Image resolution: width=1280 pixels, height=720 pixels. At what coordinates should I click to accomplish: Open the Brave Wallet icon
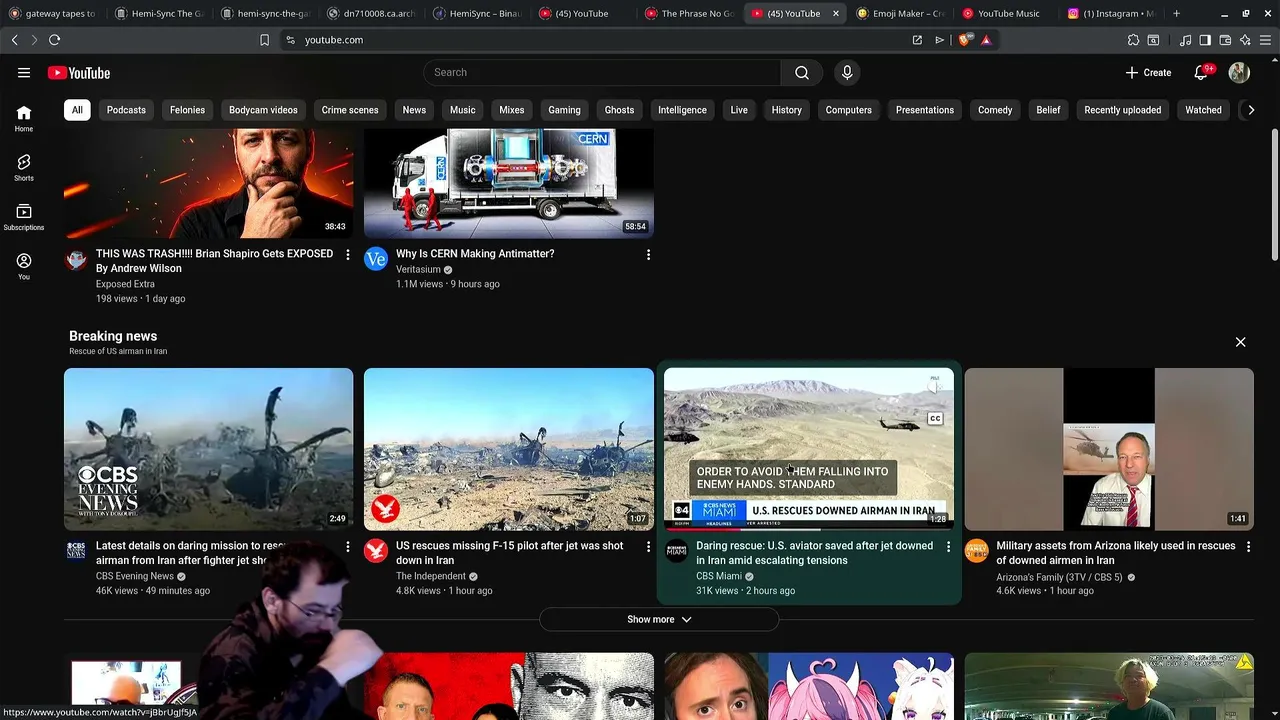point(1225,40)
